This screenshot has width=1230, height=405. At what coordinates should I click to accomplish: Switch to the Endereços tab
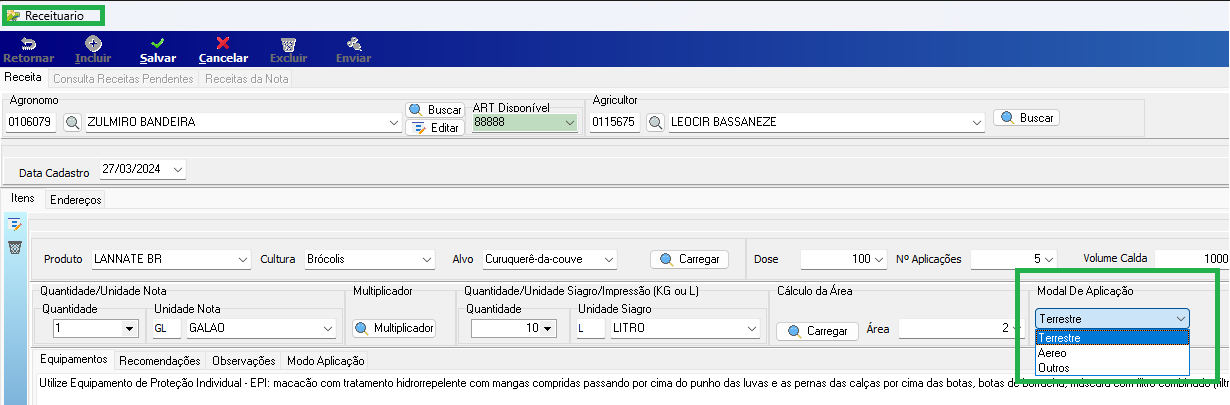click(x=75, y=199)
